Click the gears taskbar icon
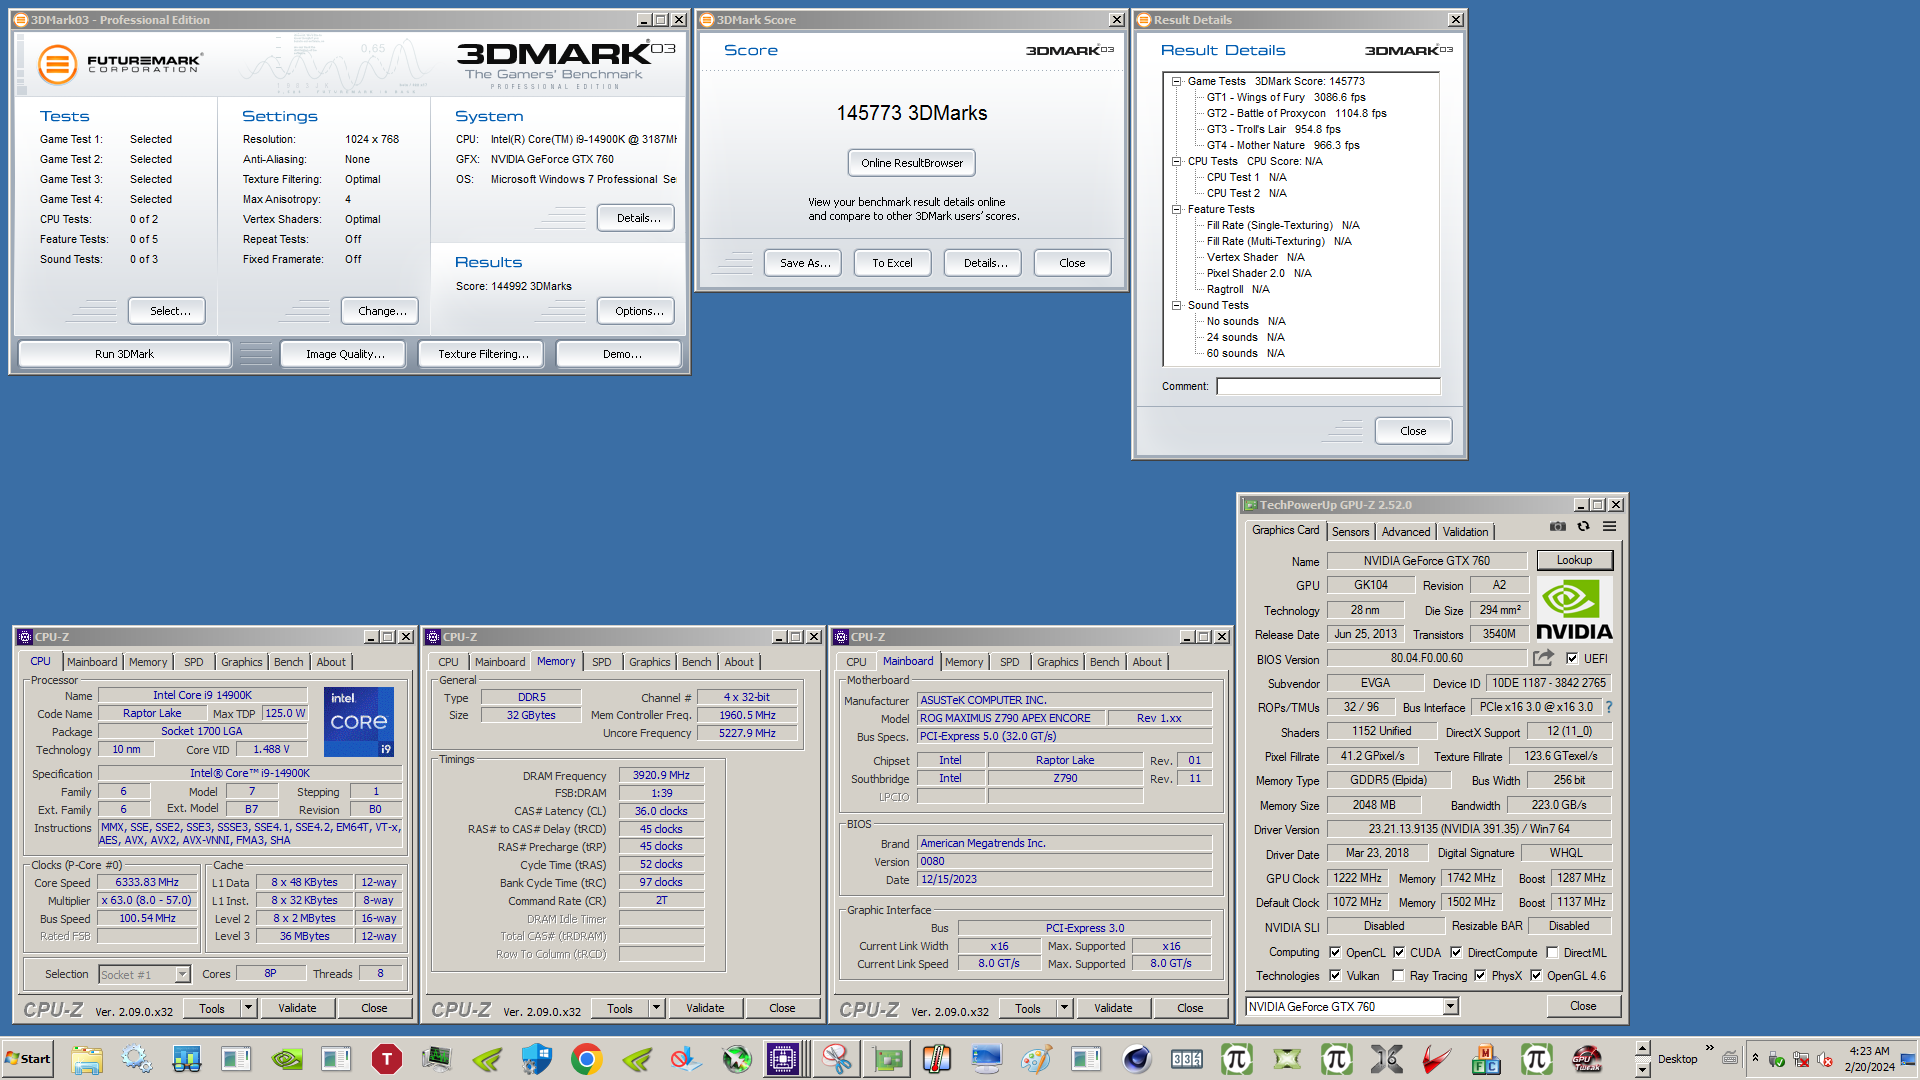The image size is (1920, 1080). click(137, 1059)
